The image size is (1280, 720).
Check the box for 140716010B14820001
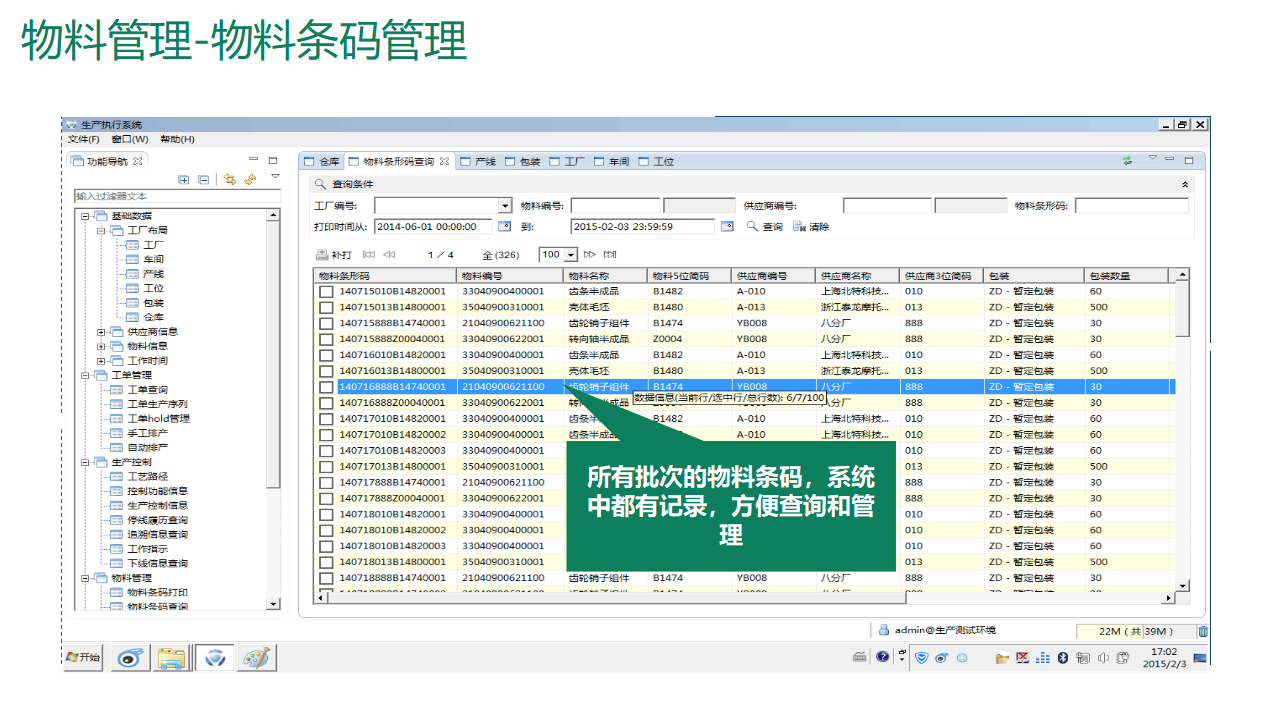[x=326, y=355]
